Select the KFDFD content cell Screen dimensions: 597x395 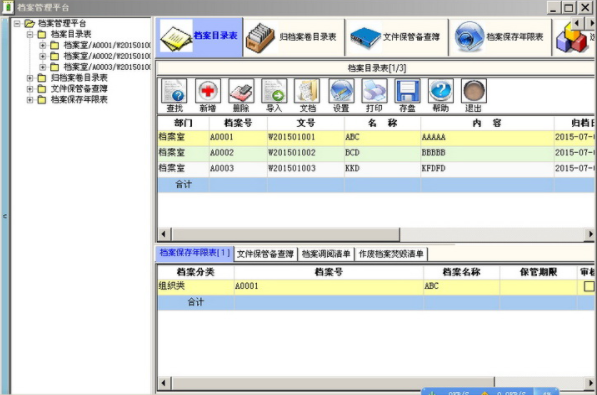[487, 169]
